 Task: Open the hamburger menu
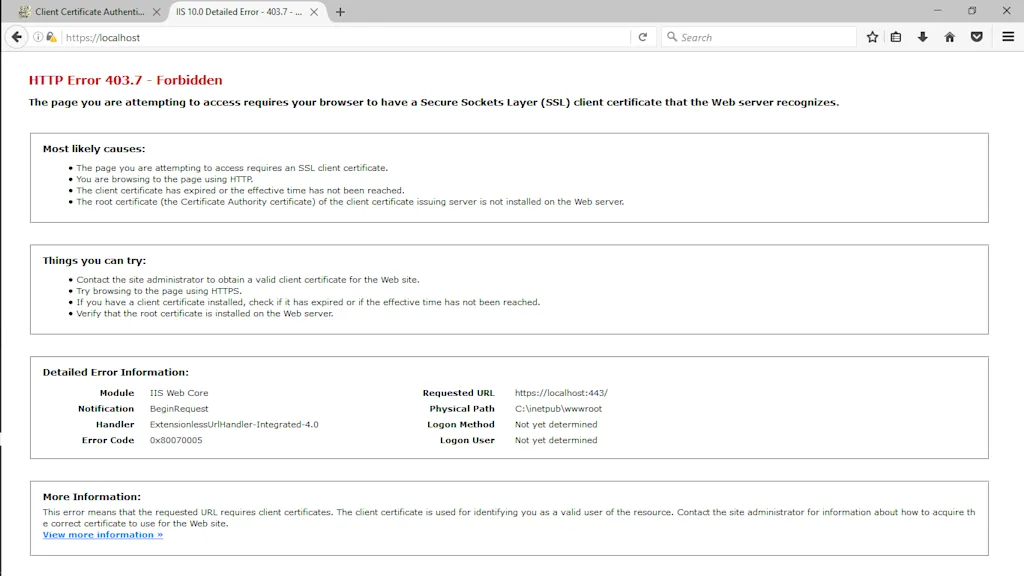pyautogui.click(x=1008, y=37)
